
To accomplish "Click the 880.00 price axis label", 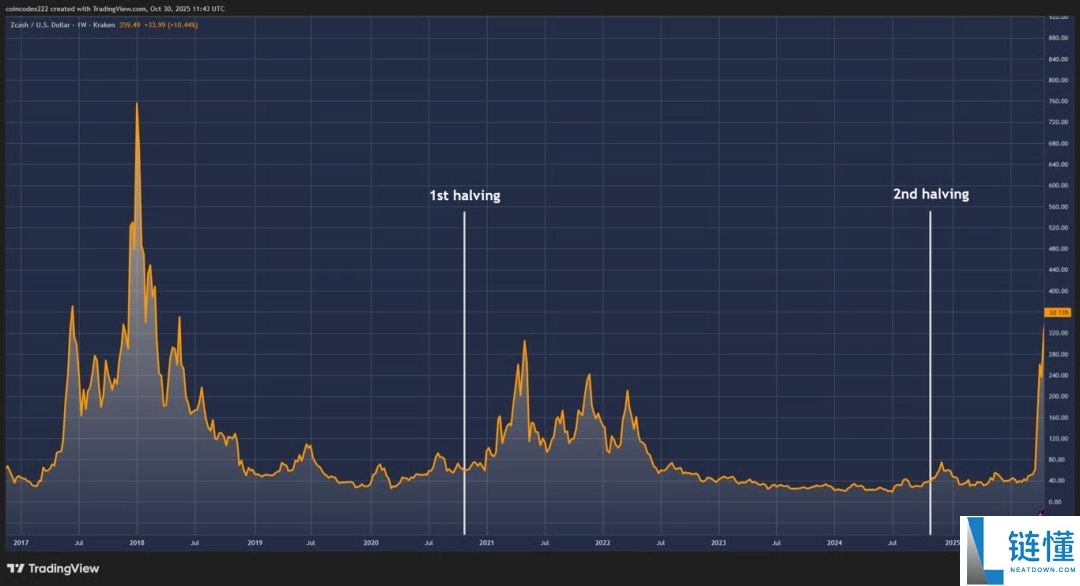I will [1057, 38].
